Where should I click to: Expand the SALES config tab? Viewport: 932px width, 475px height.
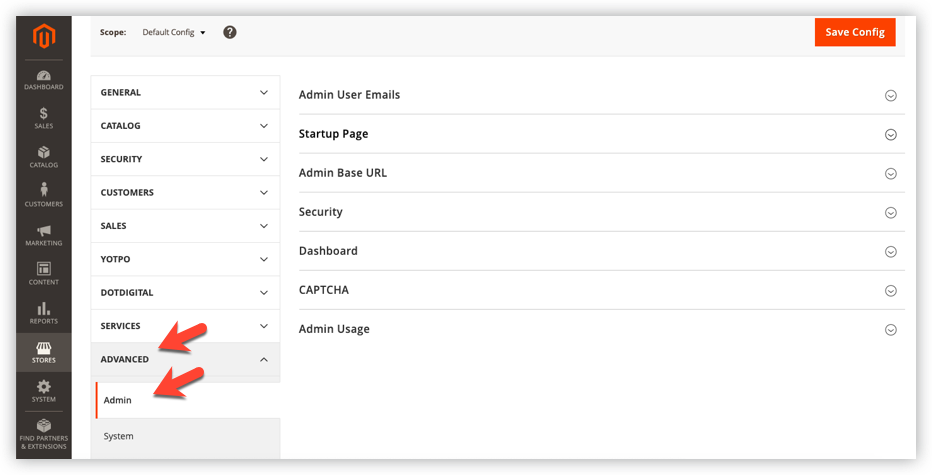185,226
